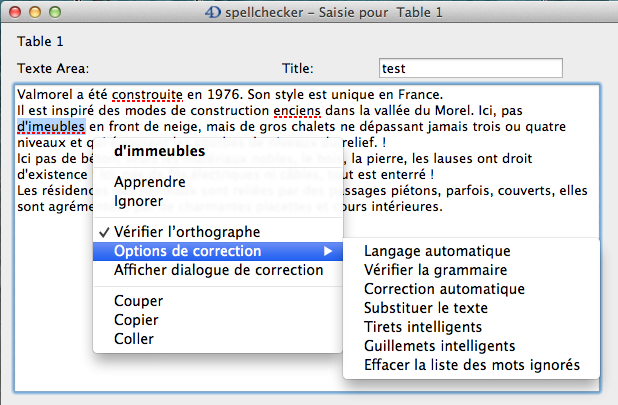
Task: Open Afficher dialogue de correction
Action: coord(204,270)
